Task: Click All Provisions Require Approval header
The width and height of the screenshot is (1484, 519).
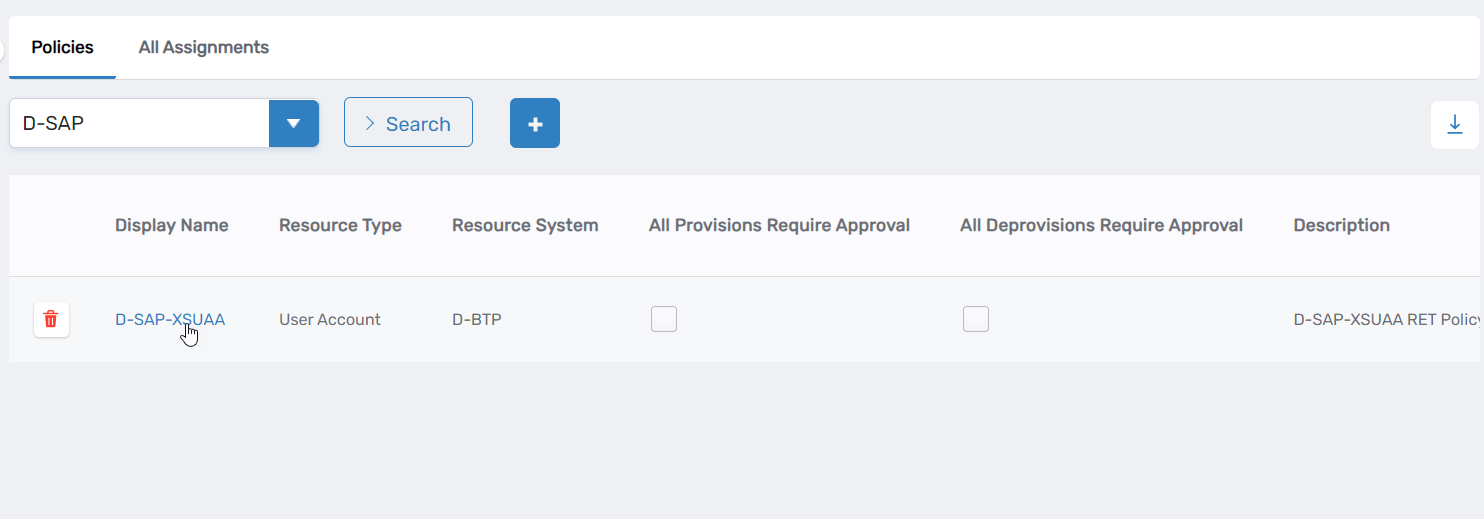Action: click(779, 225)
